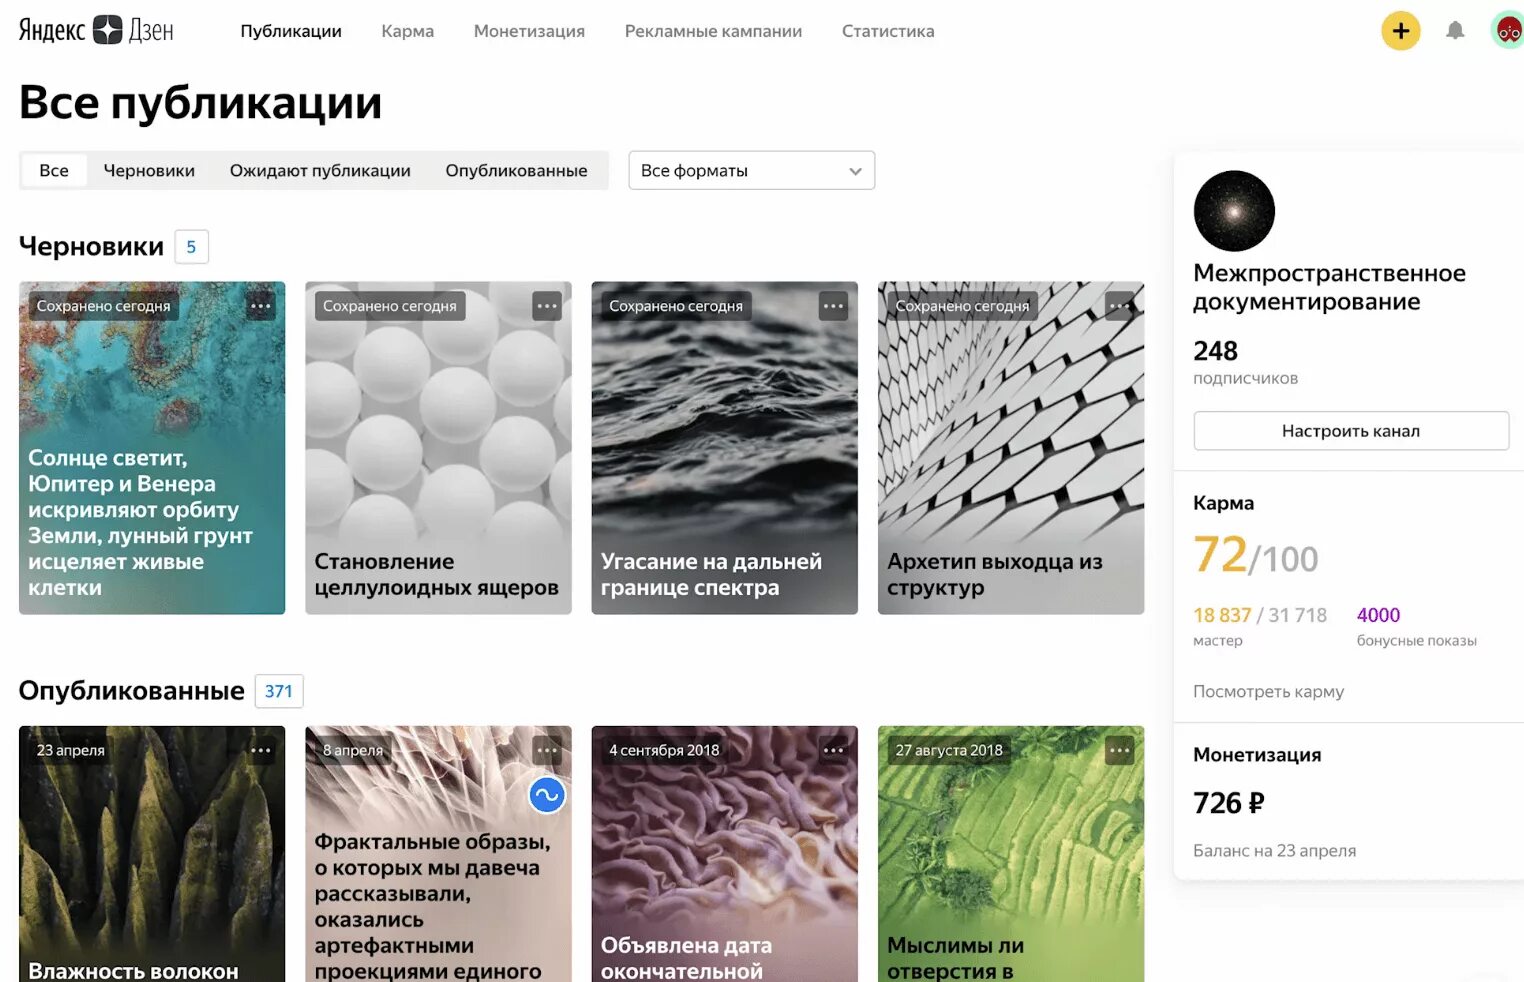Screen dimensions: 1524x982
Task: Open three-dot menu on 23 апреля card
Action: [261, 750]
